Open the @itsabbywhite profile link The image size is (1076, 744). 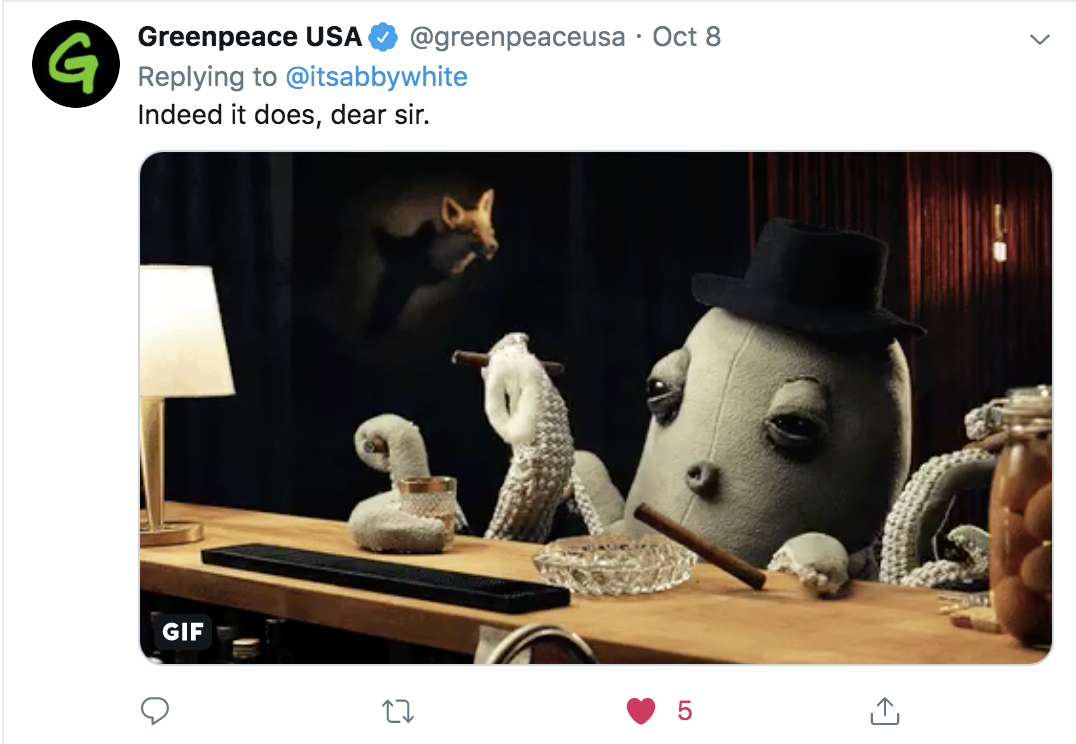[x=376, y=77]
